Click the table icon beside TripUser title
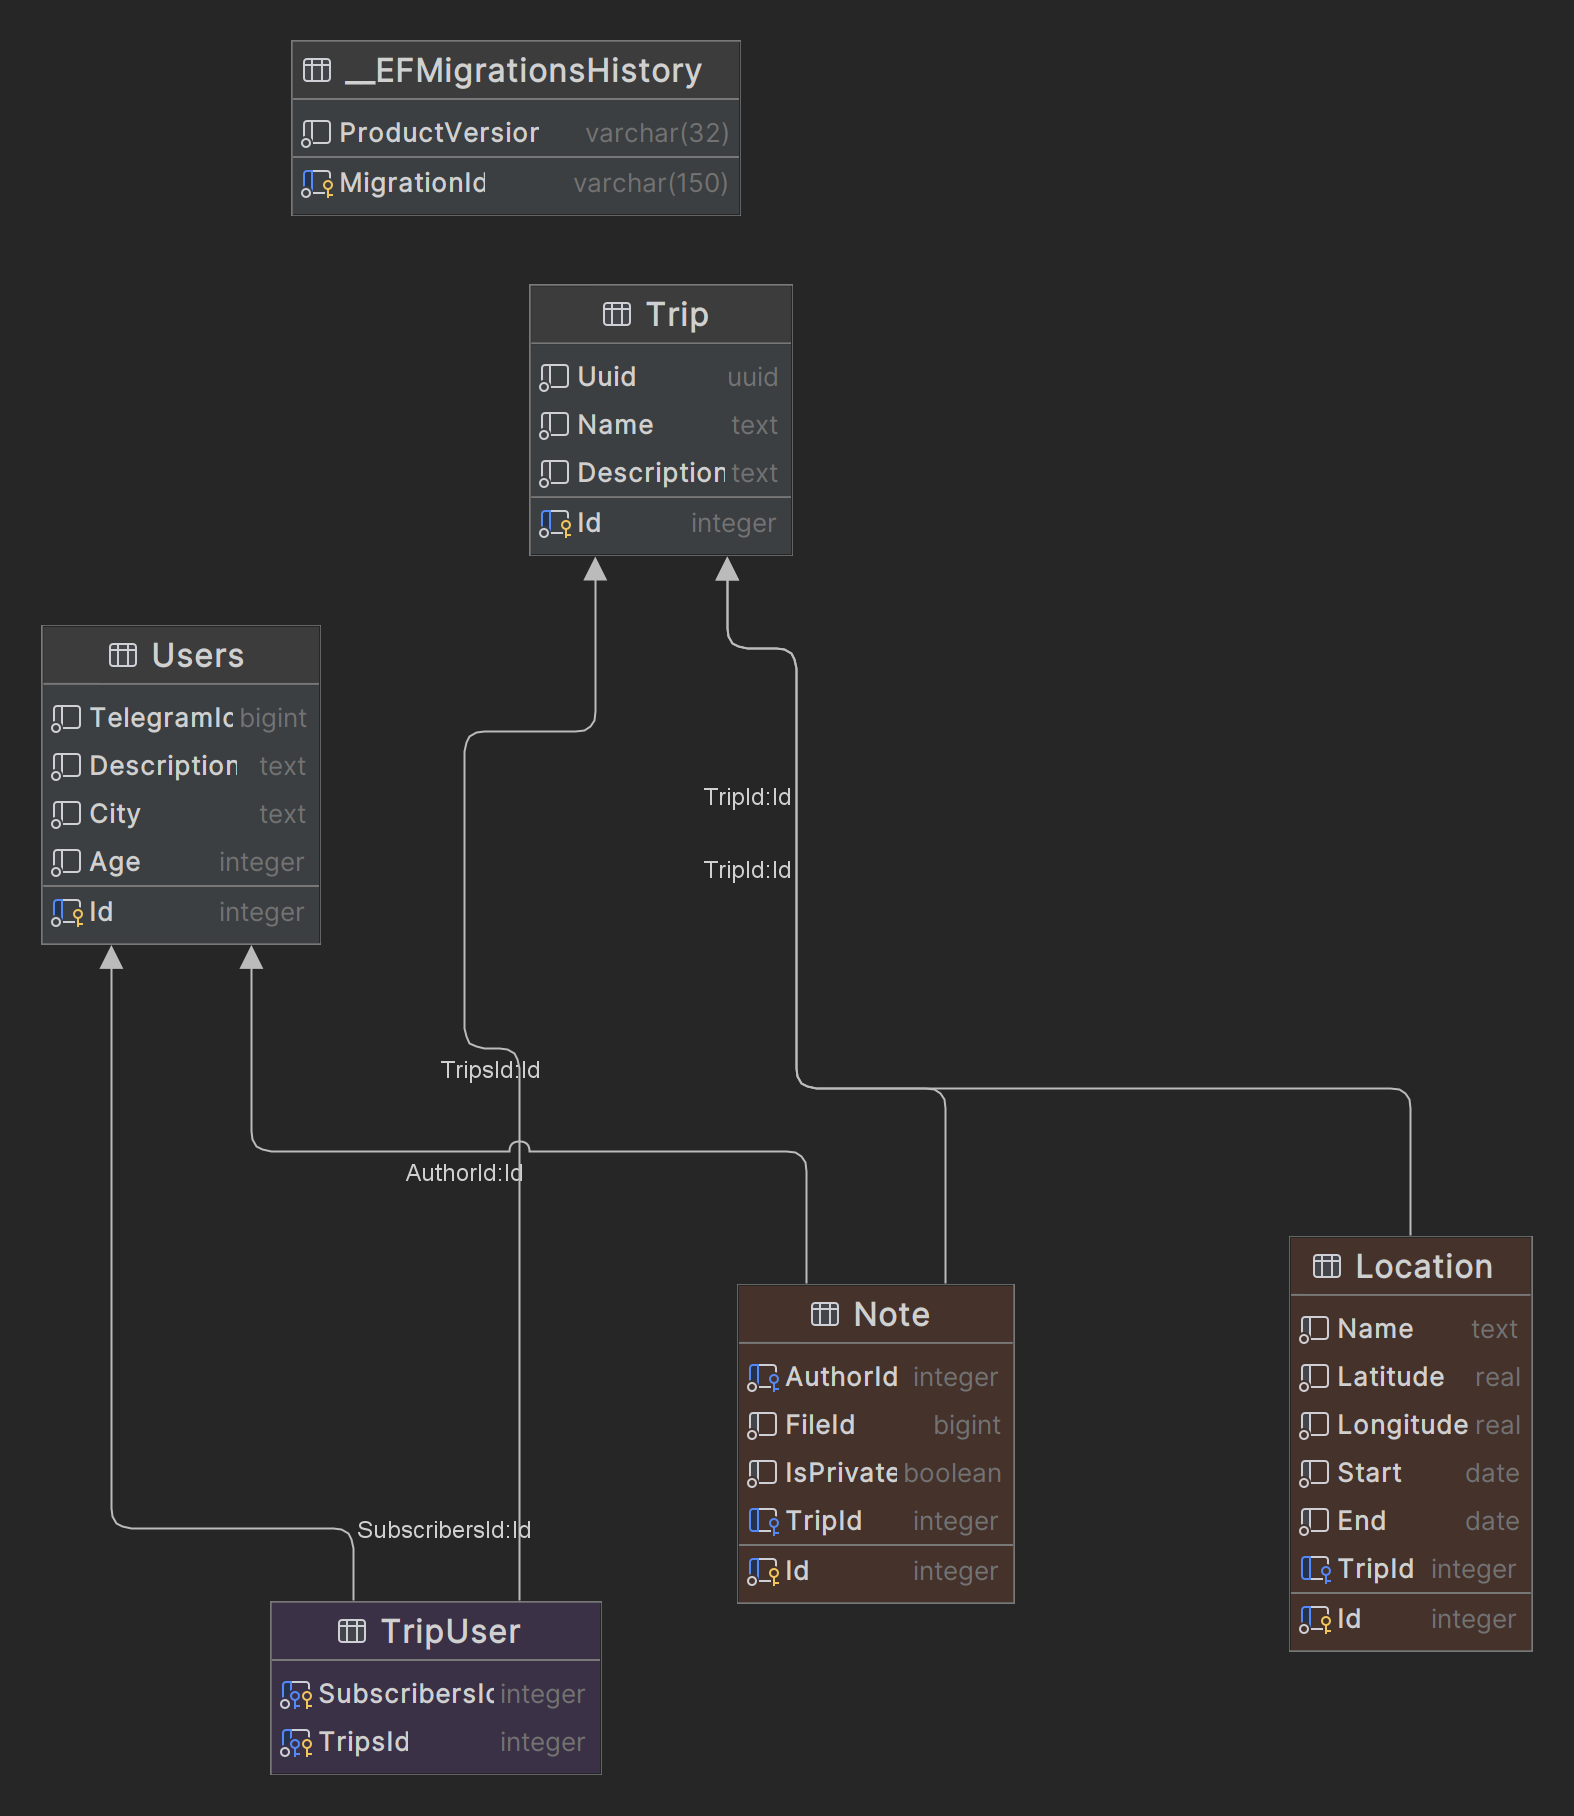 [352, 1631]
